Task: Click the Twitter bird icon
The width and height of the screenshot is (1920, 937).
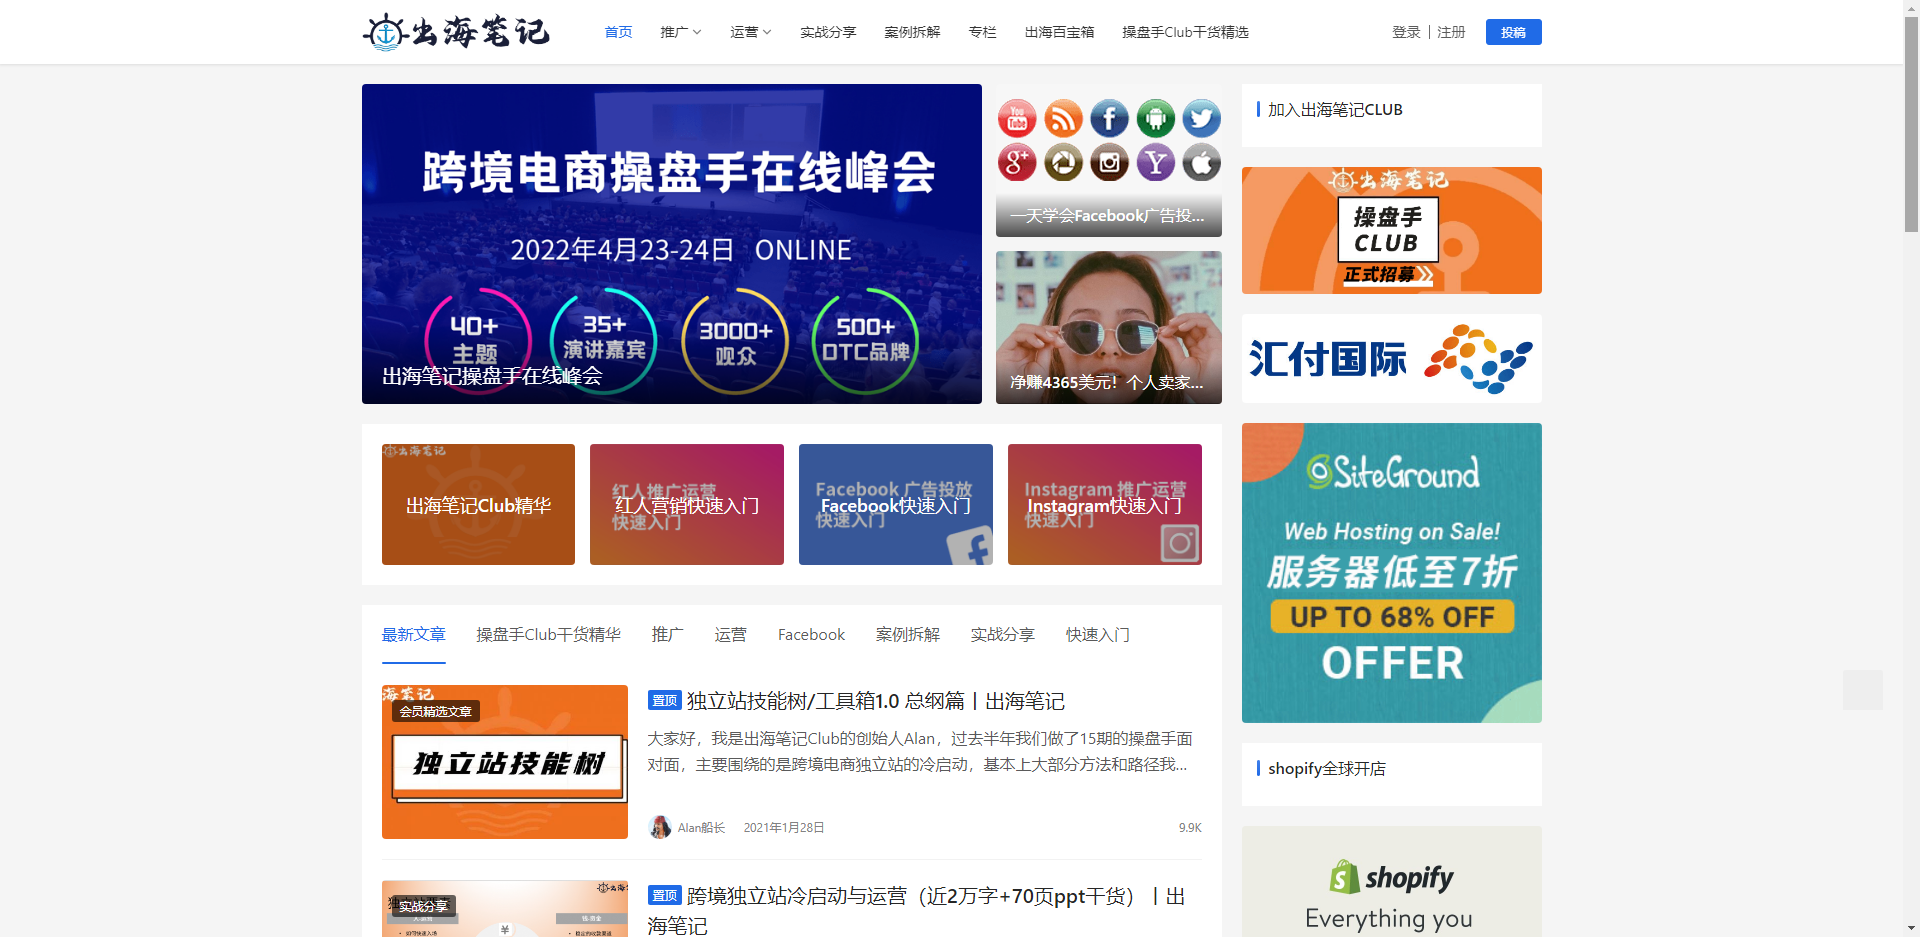Action: click(1201, 119)
